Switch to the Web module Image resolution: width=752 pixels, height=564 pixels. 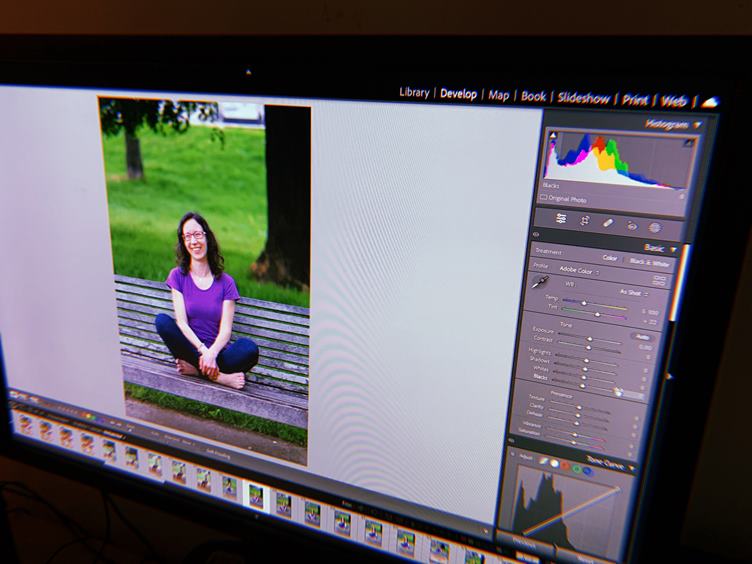tap(673, 101)
